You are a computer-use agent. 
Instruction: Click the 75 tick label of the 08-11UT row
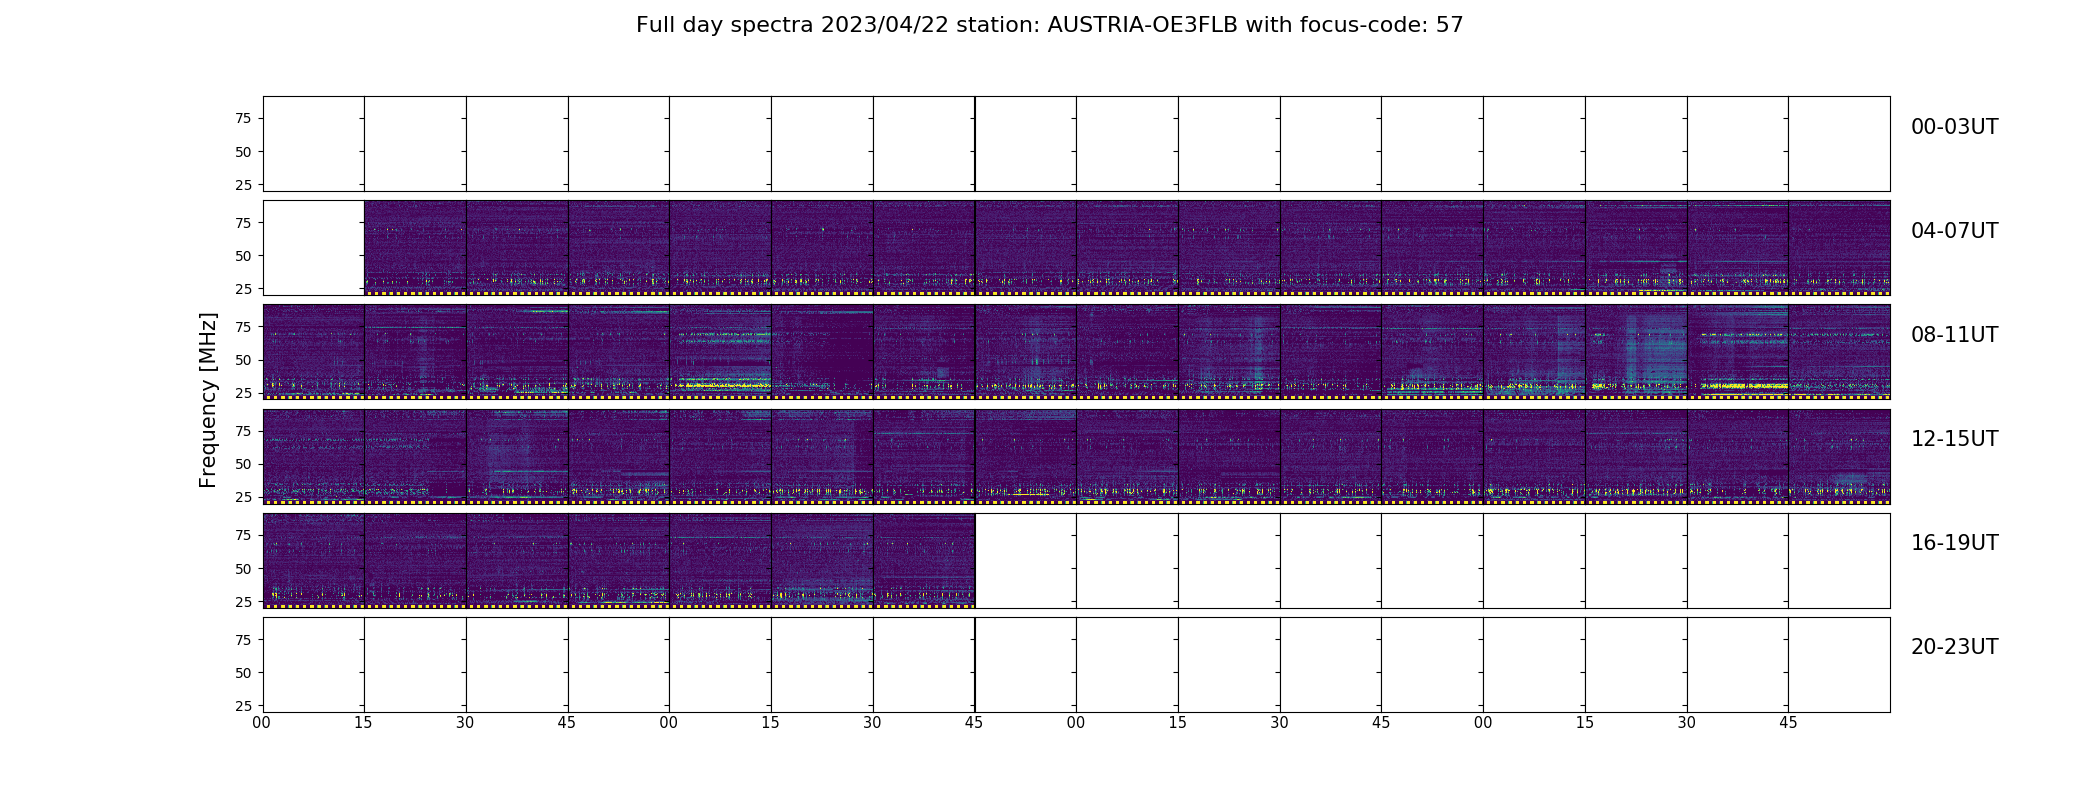243,327
